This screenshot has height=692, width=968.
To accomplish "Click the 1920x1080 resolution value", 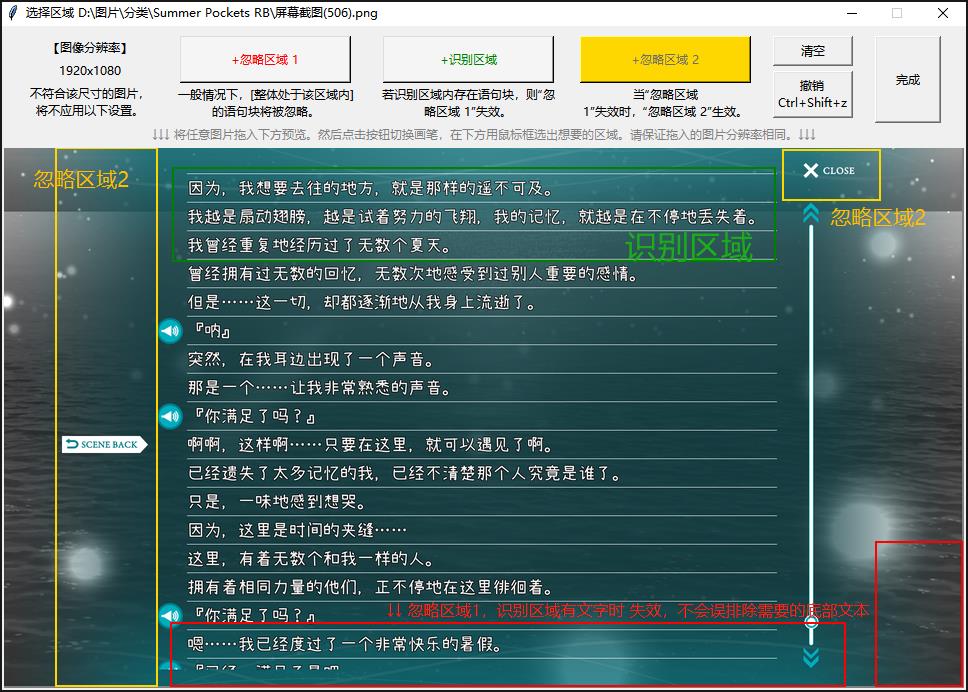I will [90, 70].
